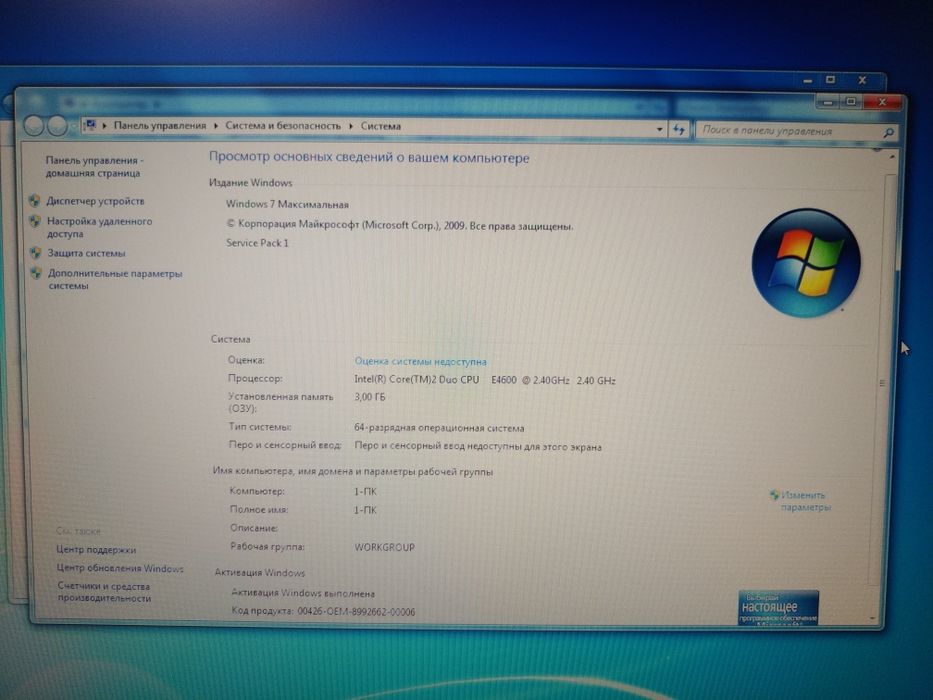This screenshot has width=933, height=700.
Task: Click the text Windows 7 Максимальная
Action: (x=287, y=204)
